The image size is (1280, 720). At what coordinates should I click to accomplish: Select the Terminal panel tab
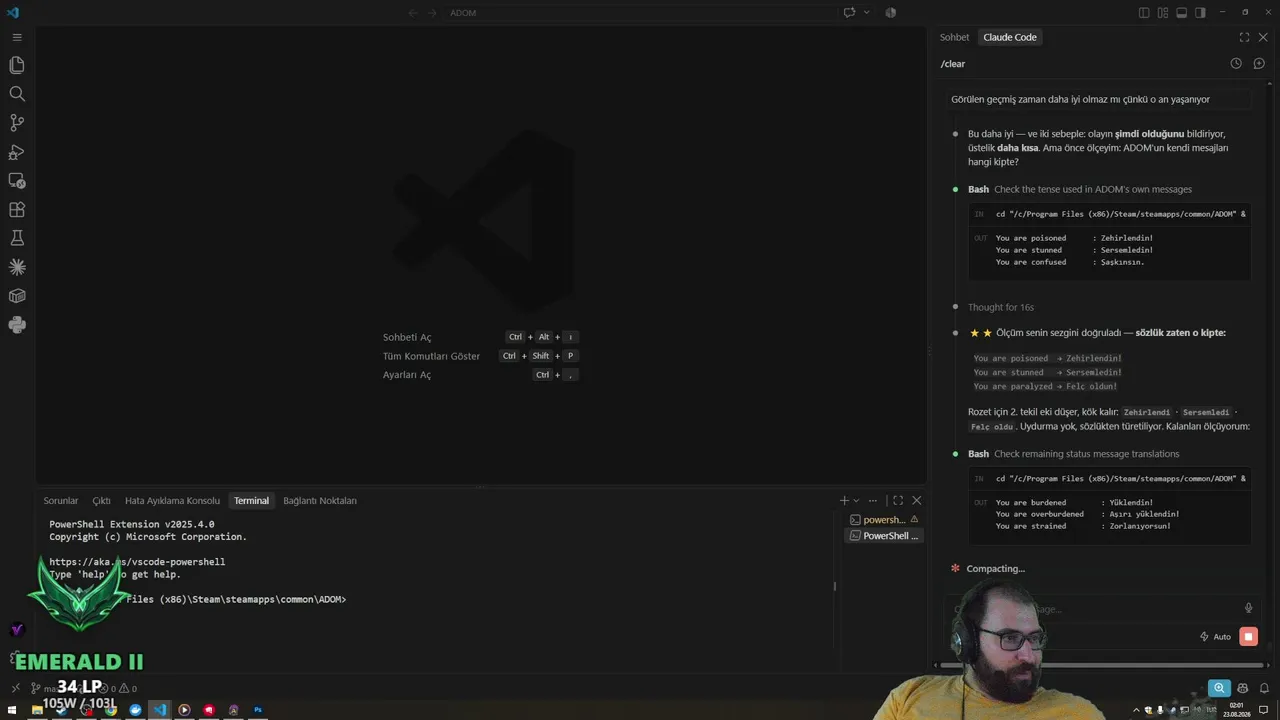point(251,500)
